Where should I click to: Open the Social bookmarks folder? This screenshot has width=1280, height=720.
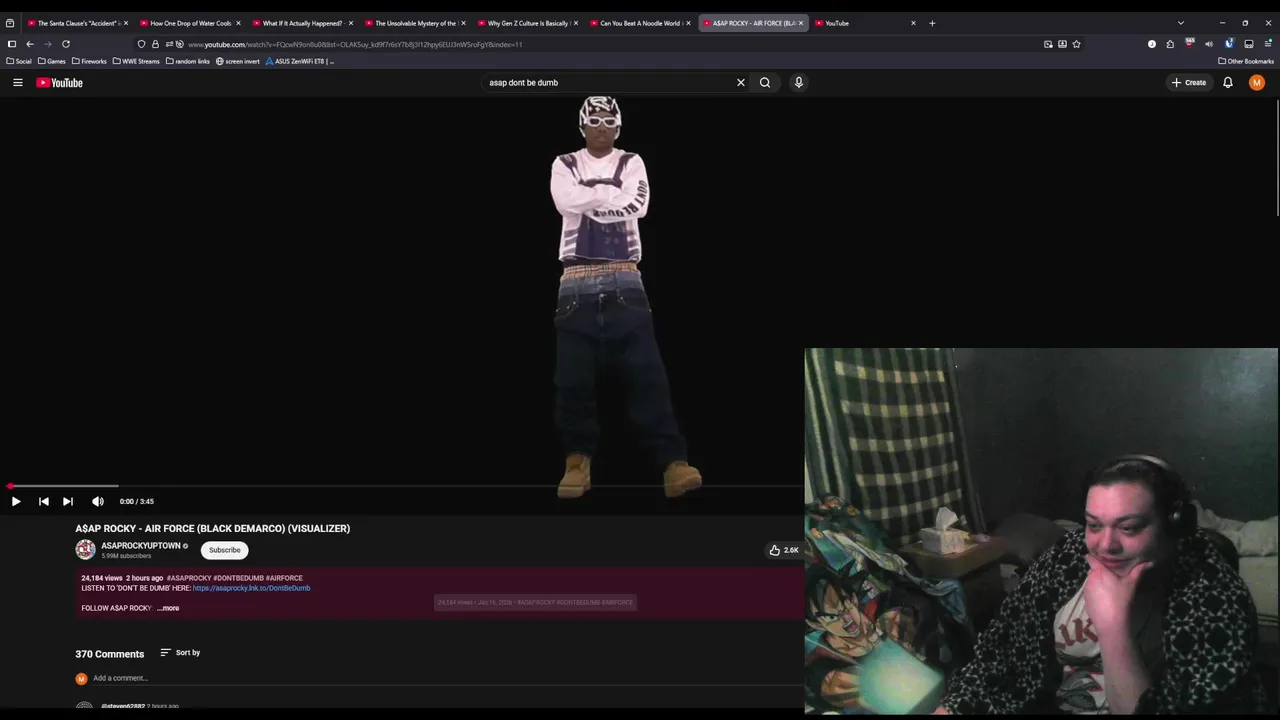pos(19,61)
